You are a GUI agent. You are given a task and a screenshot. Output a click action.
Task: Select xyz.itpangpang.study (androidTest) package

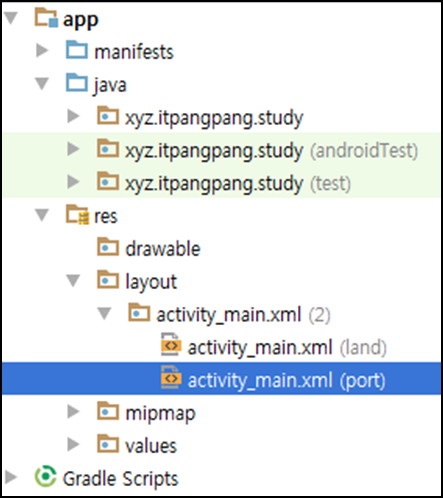pos(221,149)
